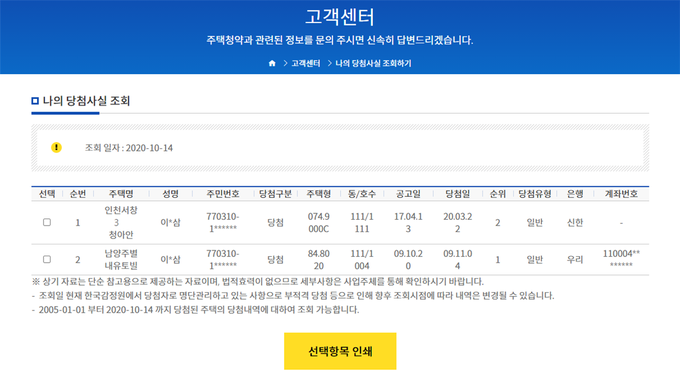Click the 고객센터 page title
680x377 pixels.
(x=340, y=17)
